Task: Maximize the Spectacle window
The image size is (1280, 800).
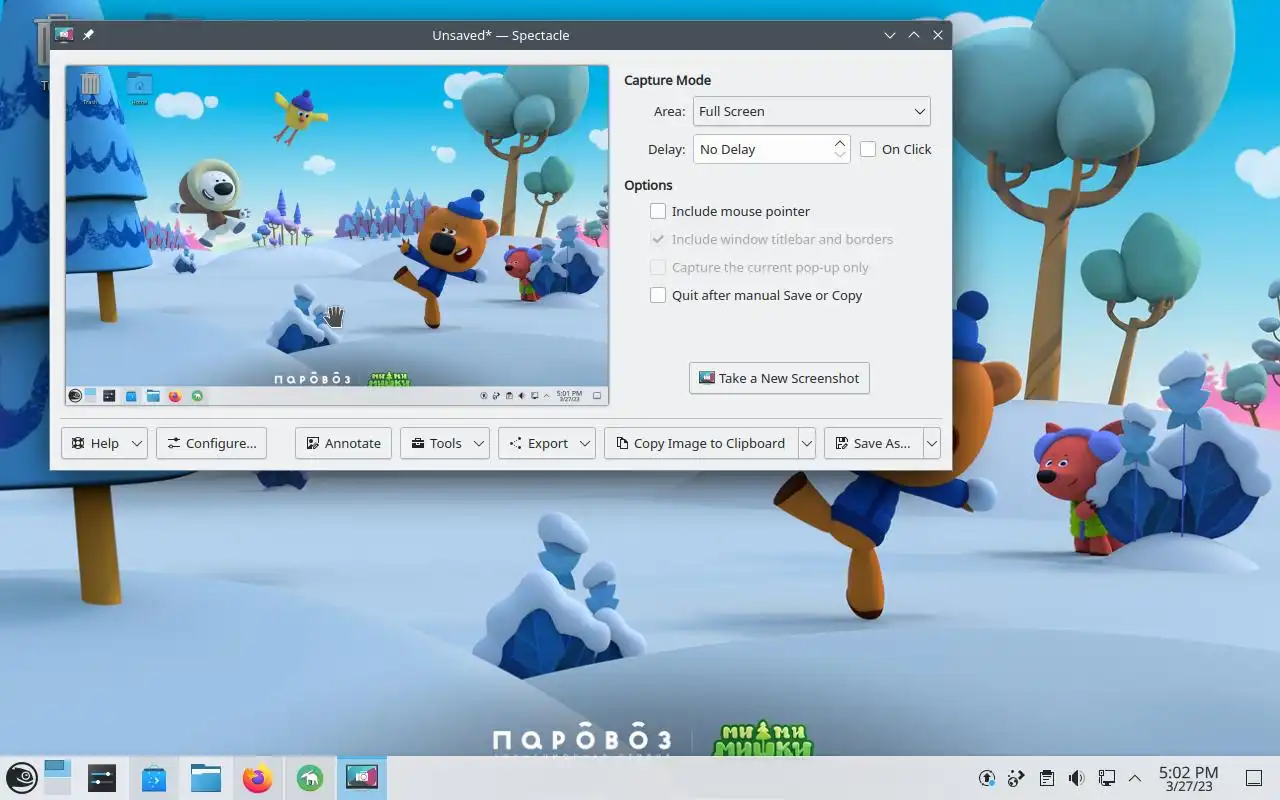Action: coord(914,35)
